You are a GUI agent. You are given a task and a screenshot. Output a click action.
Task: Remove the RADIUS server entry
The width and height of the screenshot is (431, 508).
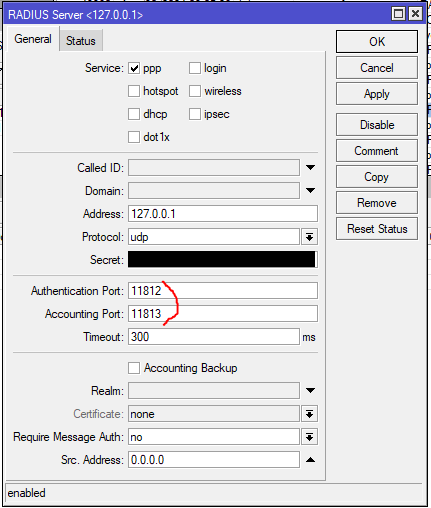(377, 203)
